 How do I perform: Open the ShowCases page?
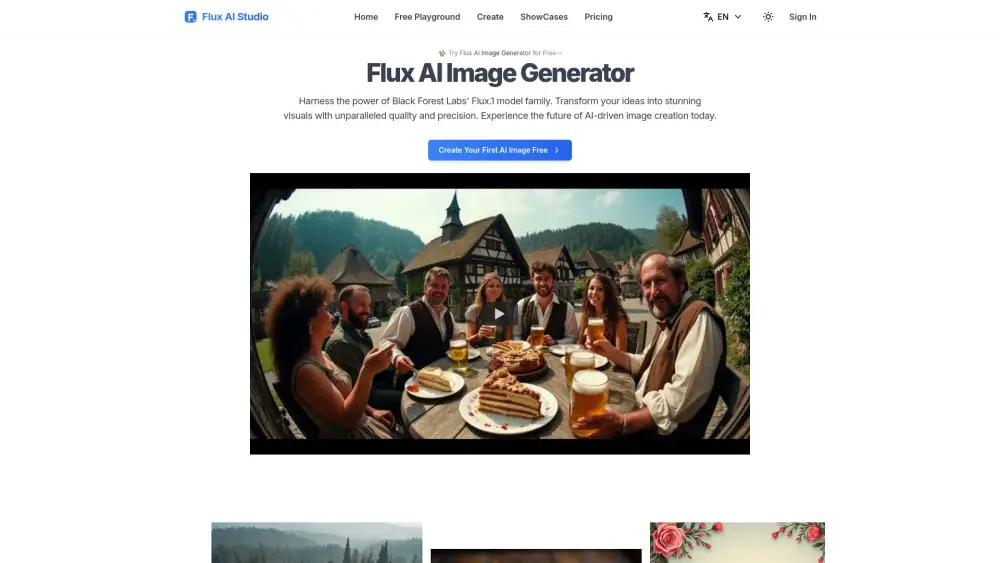544,17
